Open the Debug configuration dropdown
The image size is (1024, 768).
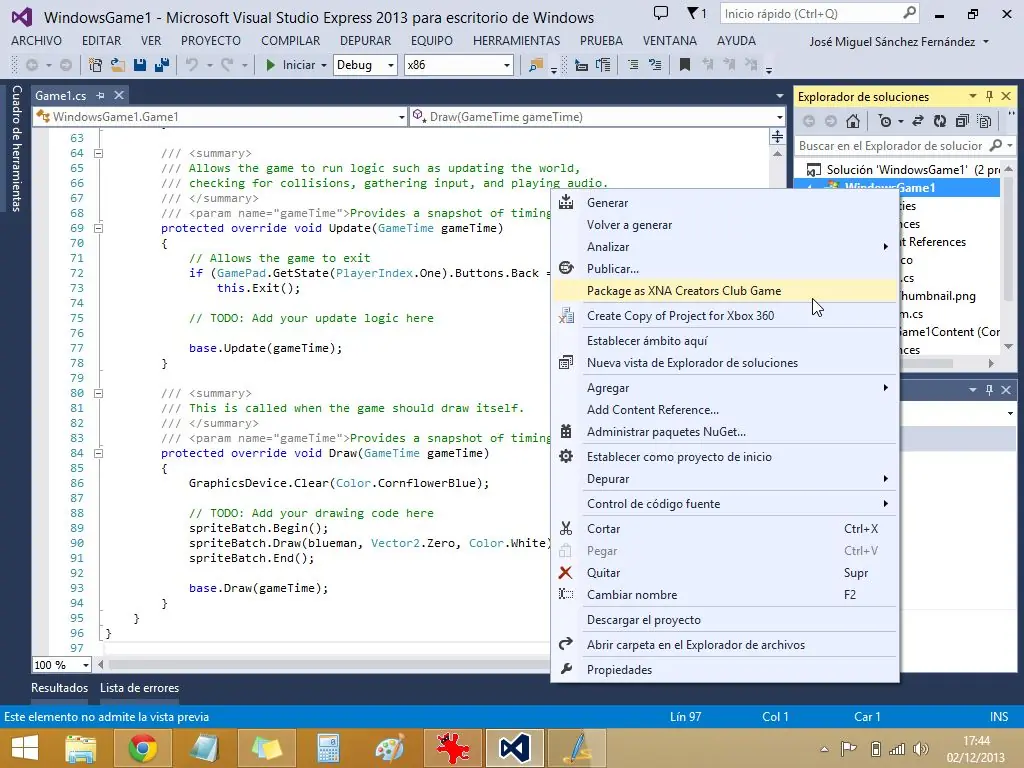(x=390, y=65)
